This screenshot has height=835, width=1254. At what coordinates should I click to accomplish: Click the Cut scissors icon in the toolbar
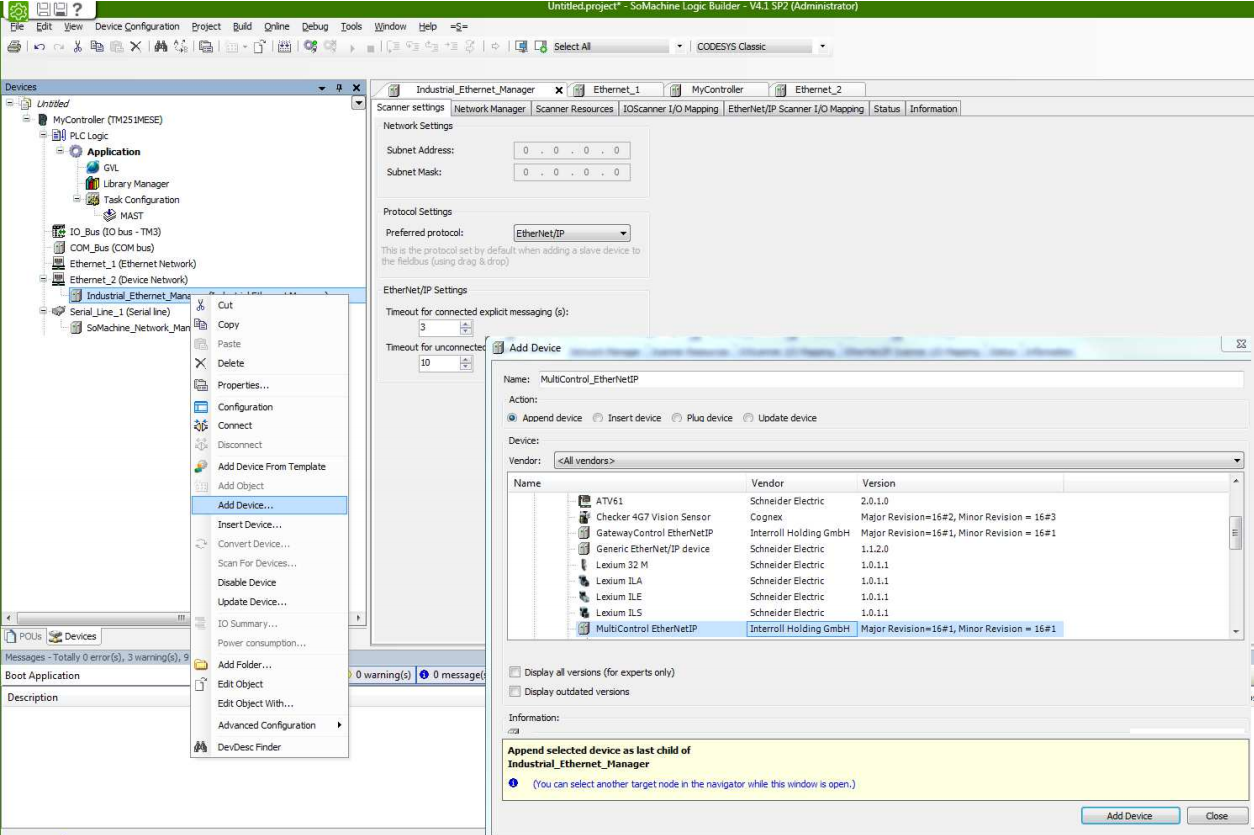pyautogui.click(x=78, y=47)
